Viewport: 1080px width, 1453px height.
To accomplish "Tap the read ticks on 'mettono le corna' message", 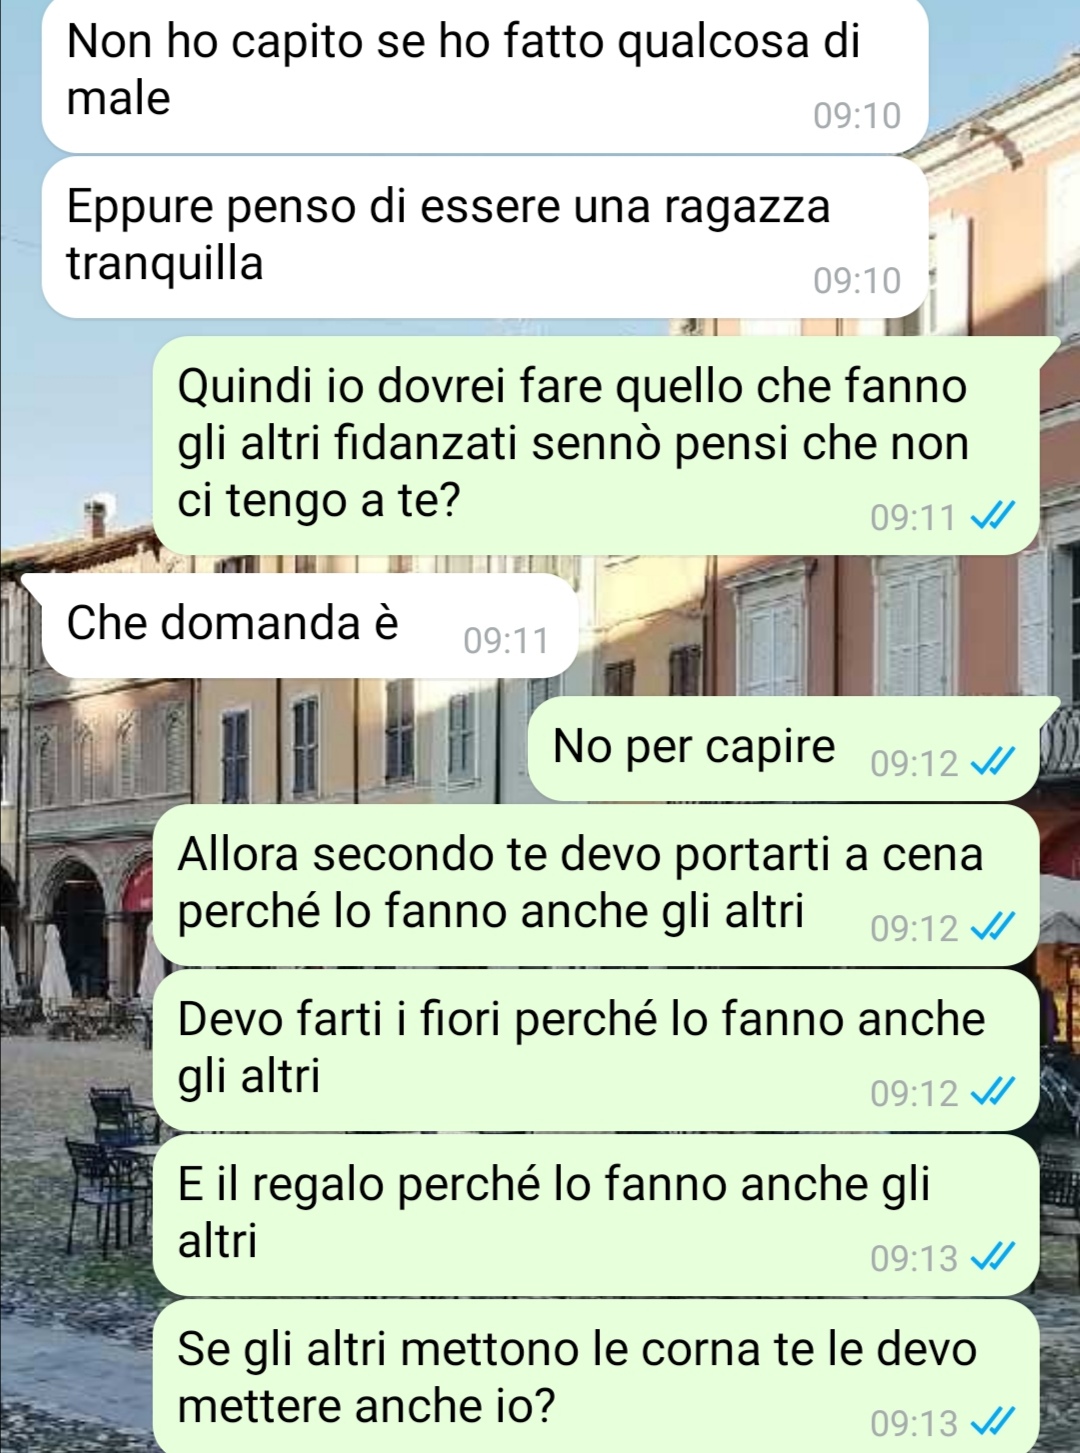I will coord(993,1421).
